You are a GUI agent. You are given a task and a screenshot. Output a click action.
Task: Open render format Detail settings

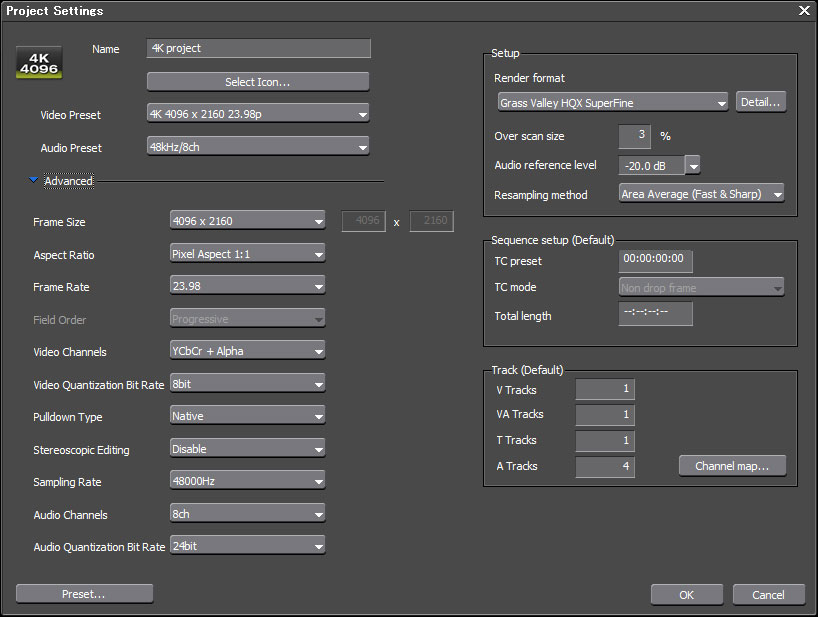click(x=760, y=102)
